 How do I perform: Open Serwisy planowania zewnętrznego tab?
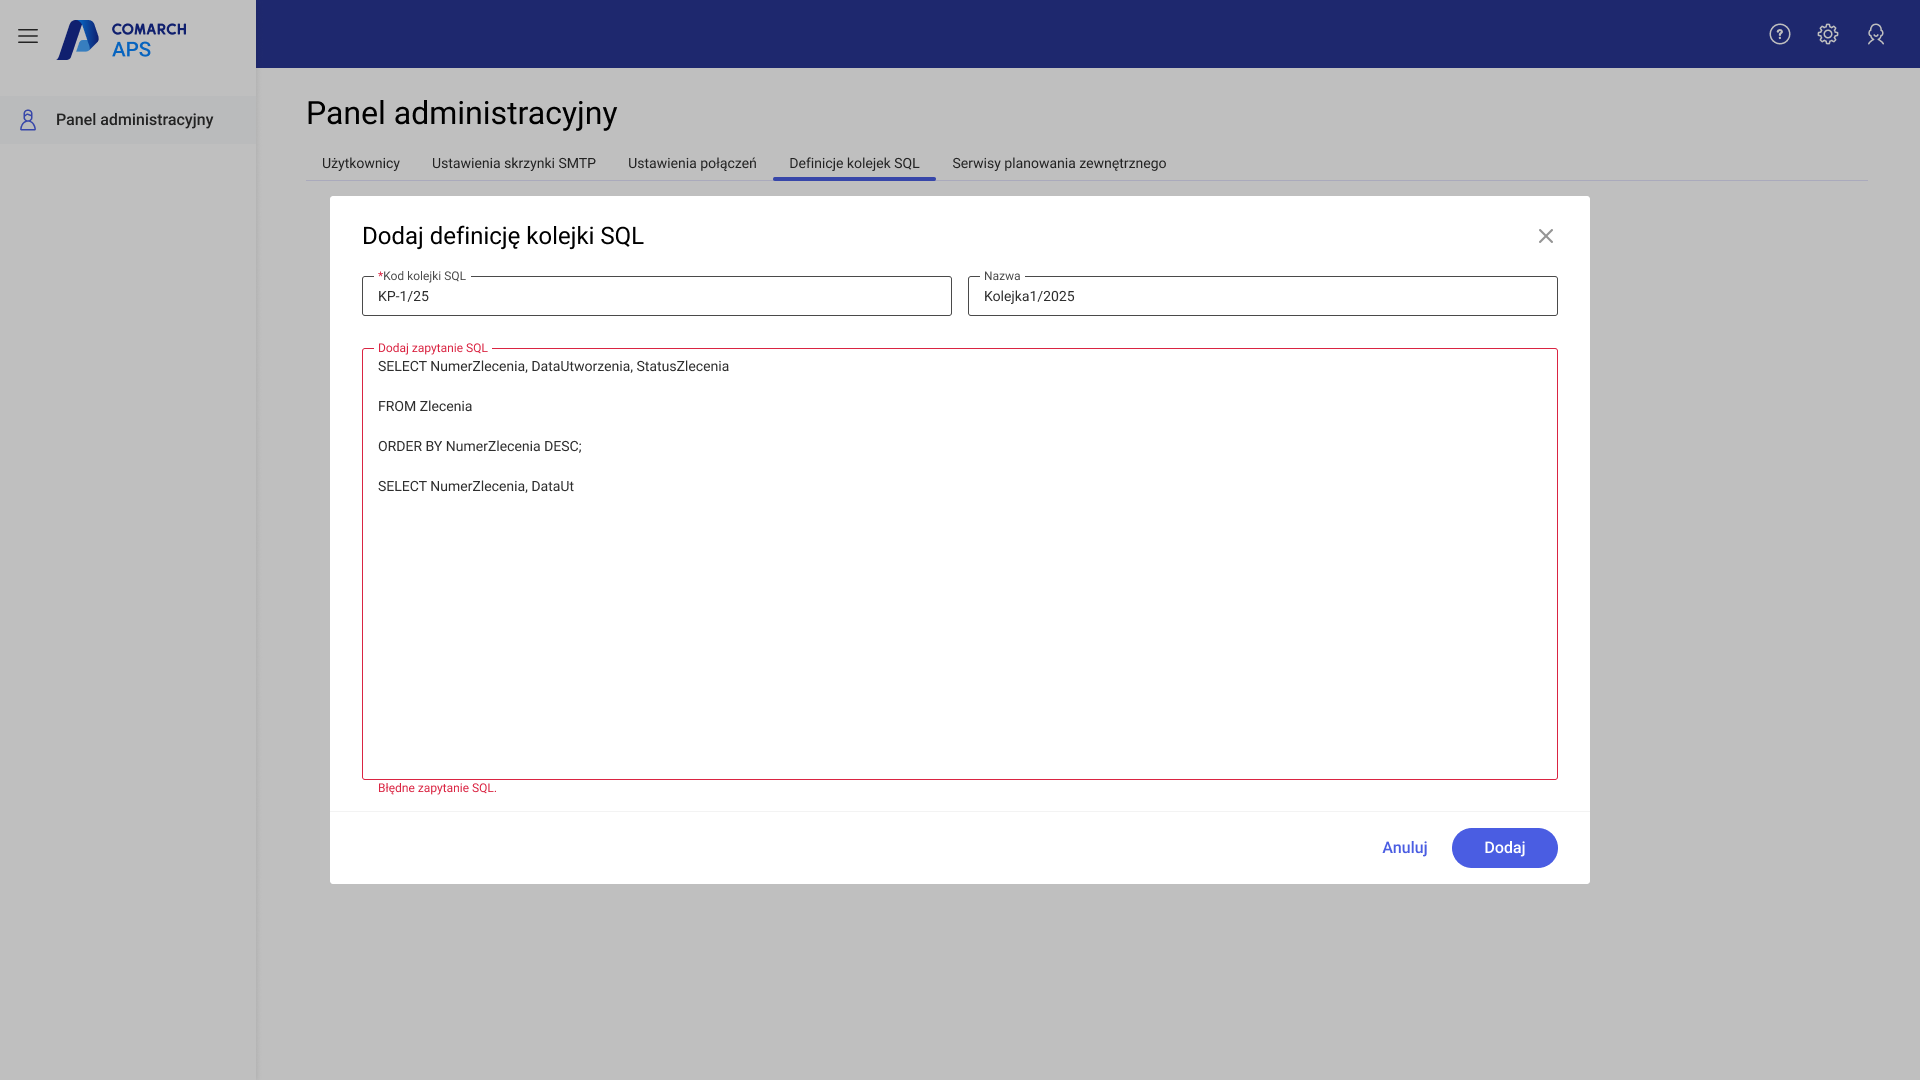click(1058, 163)
